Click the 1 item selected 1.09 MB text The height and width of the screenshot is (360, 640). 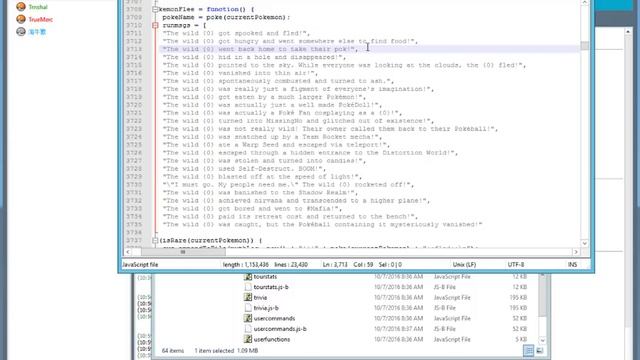pos(226,351)
